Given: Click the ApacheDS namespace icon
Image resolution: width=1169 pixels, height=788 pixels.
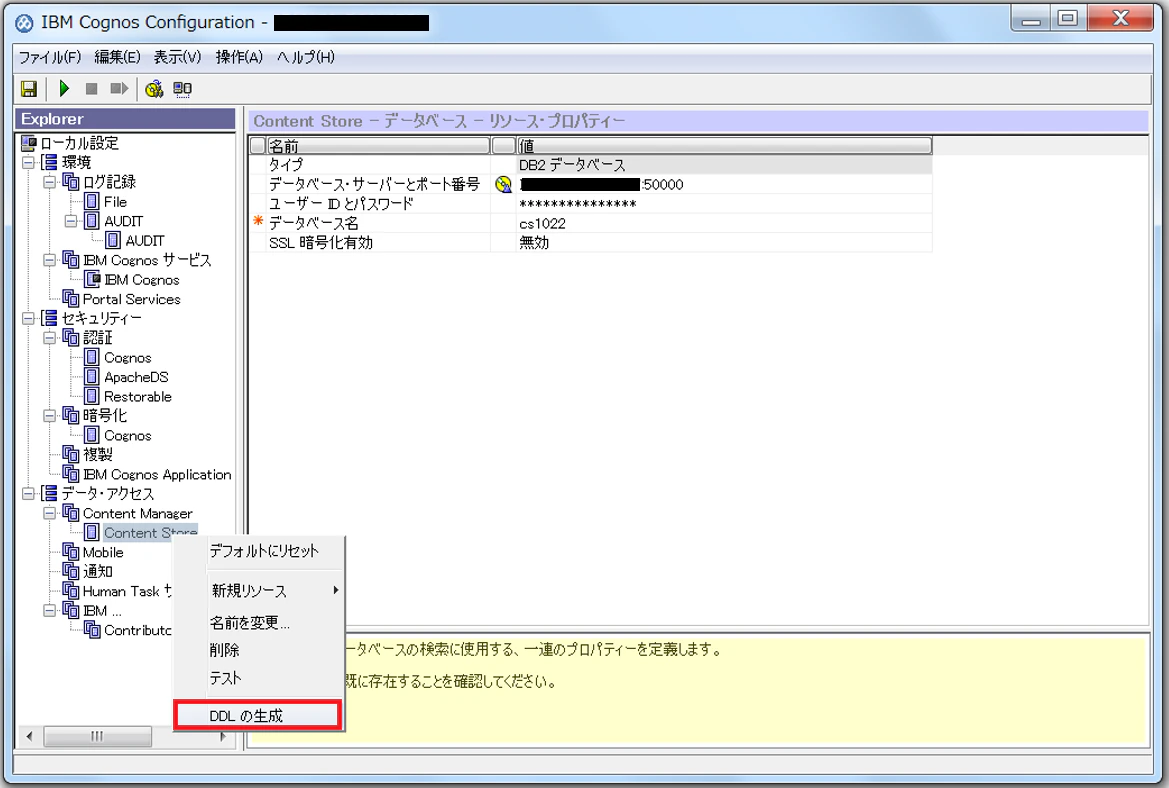Looking at the screenshot, I should (92, 377).
